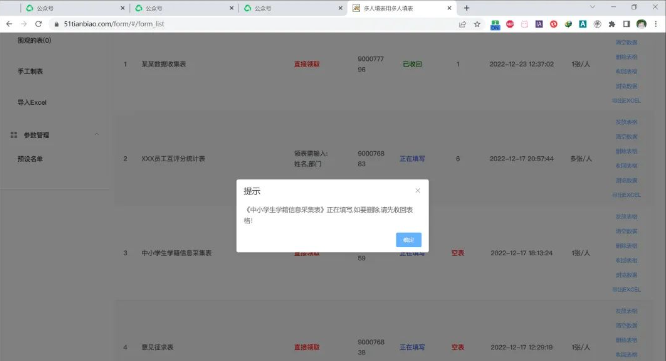Open the tab search chevron
Image resolution: width=666 pixels, height=361 pixels.
tap(593, 7)
